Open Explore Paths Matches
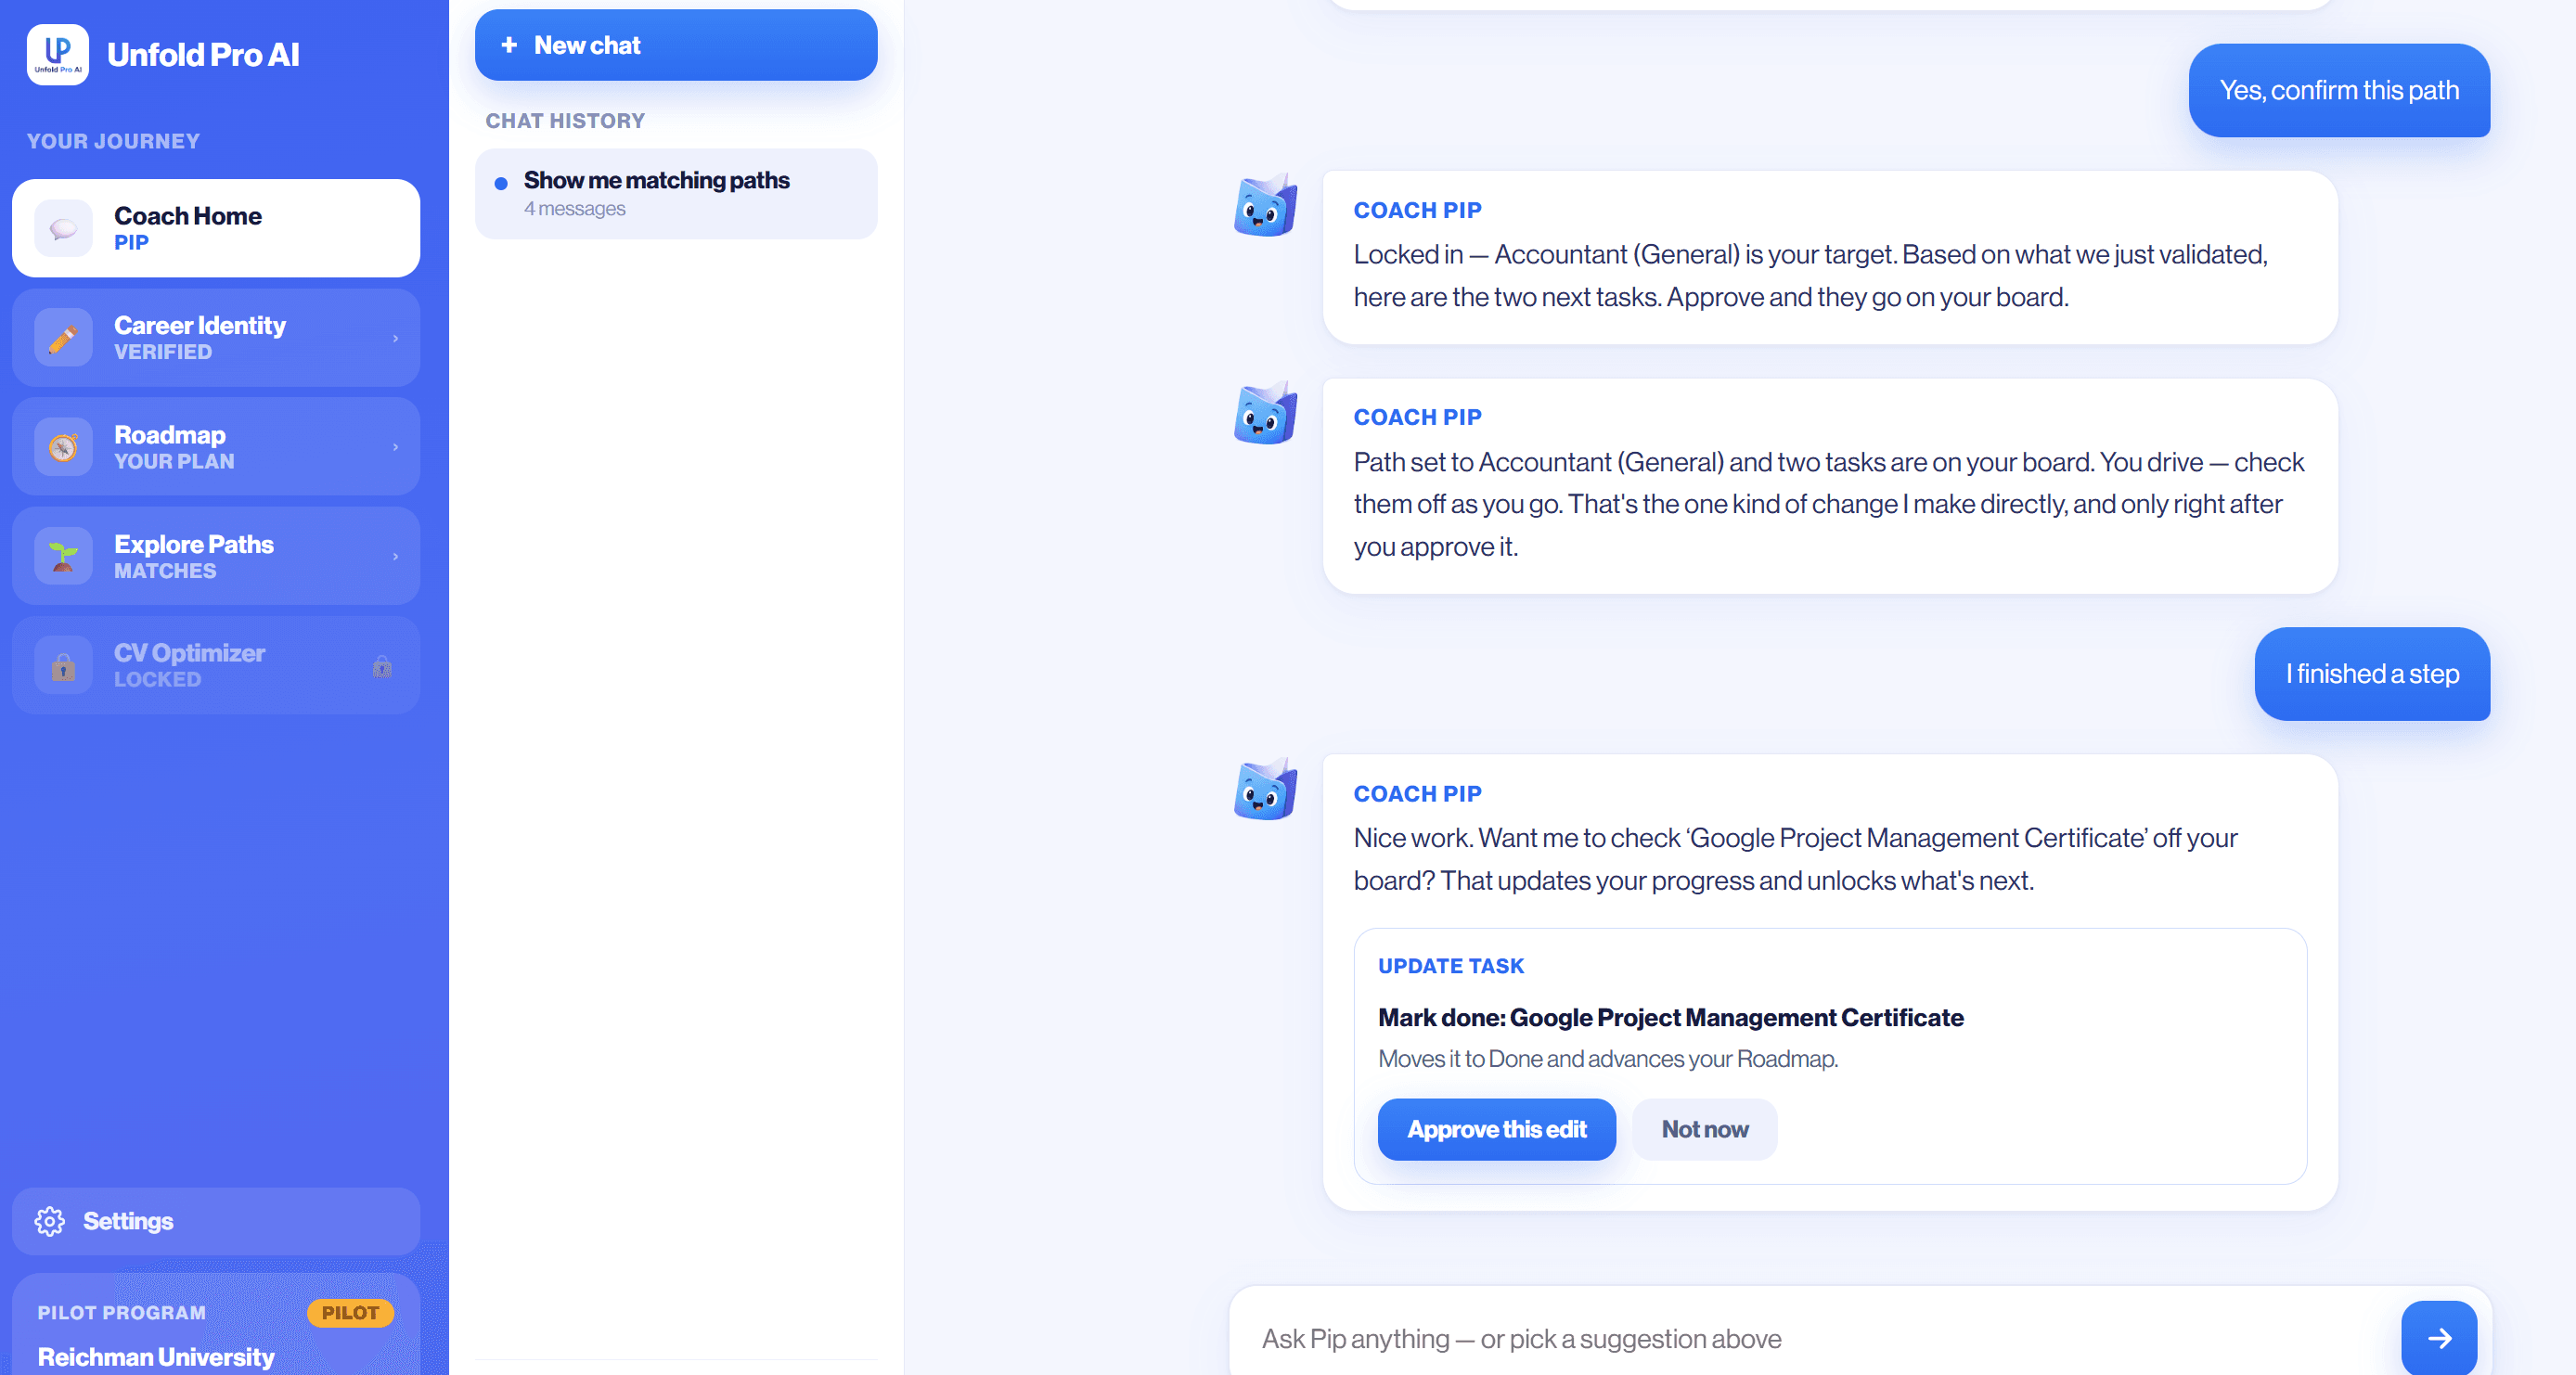The width and height of the screenshot is (2576, 1375). coord(216,556)
